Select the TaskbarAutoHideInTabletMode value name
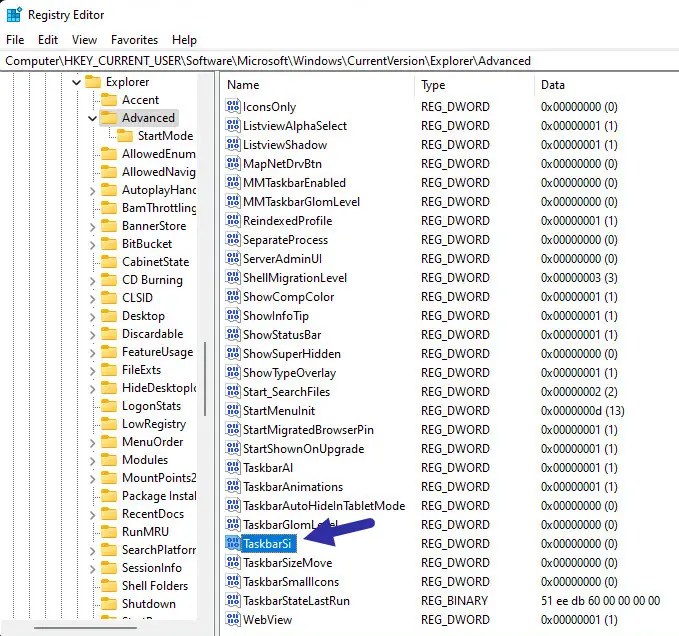The image size is (679, 636). [324, 506]
